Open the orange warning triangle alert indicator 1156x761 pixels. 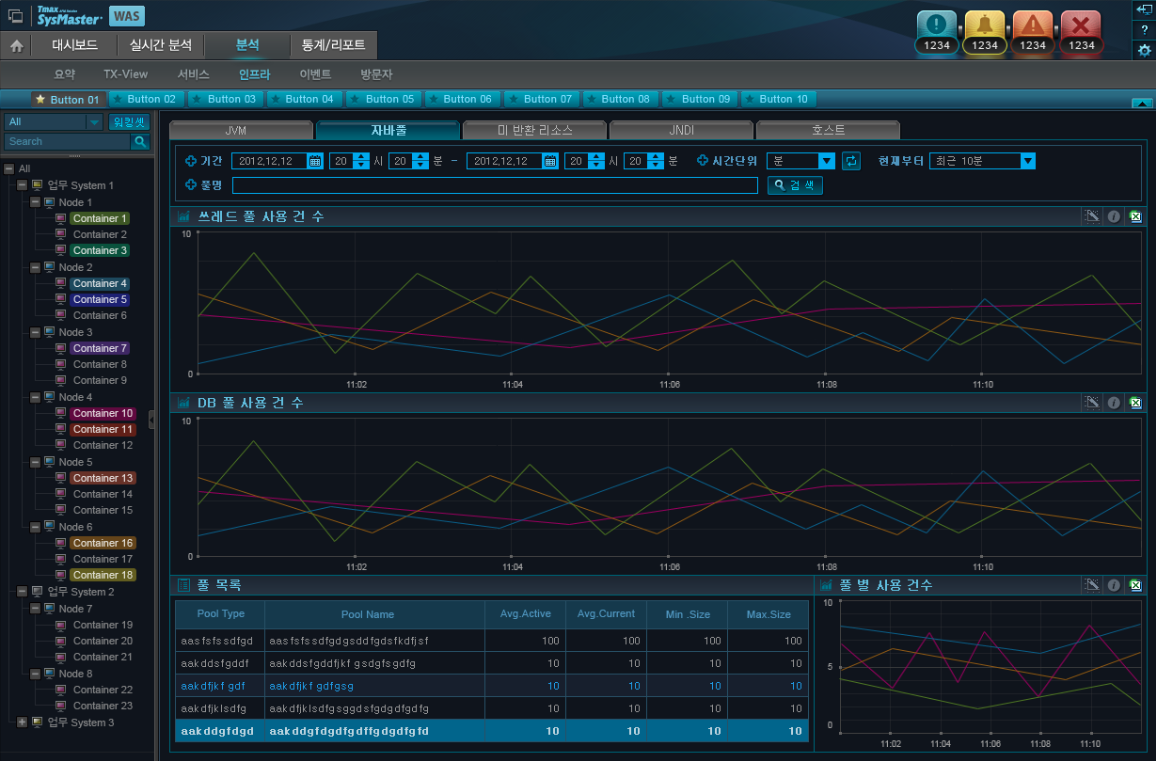[1033, 28]
